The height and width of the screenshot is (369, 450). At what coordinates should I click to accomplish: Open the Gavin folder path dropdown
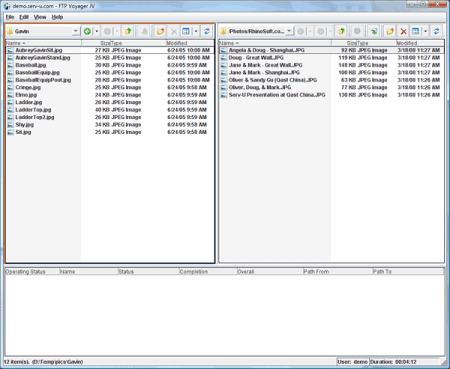pos(76,31)
